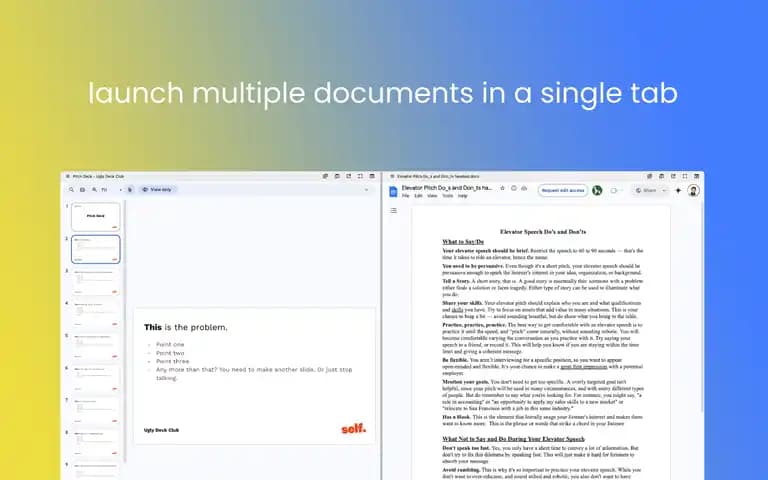Open the dropdown next to the Meet icon
Viewport: 768px width, 480px height.
pos(622,191)
